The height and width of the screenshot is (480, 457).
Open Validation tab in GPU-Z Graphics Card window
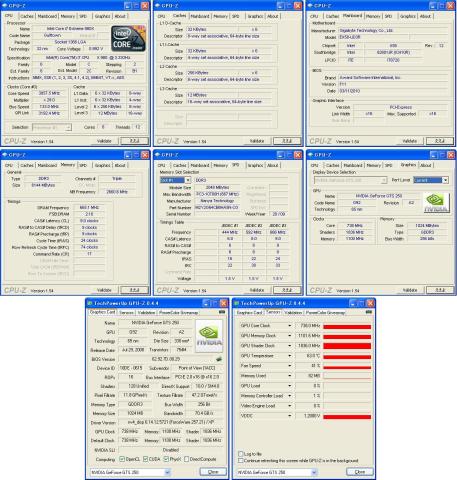[146, 312]
